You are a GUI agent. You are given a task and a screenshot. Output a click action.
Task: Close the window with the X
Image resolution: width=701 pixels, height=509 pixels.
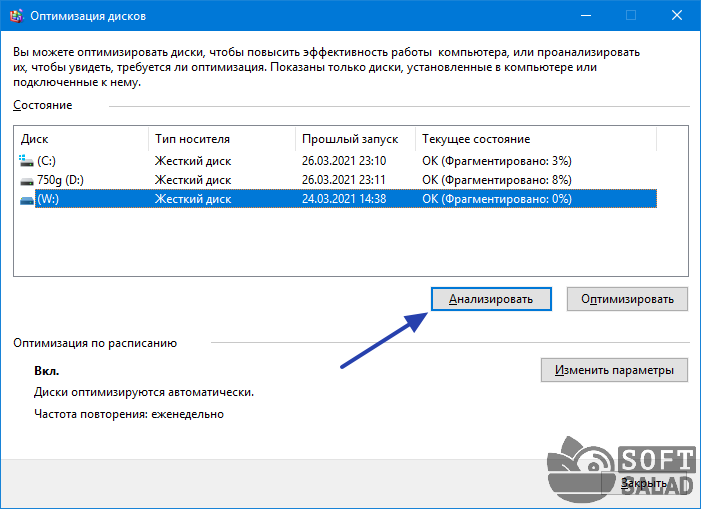pos(677,16)
